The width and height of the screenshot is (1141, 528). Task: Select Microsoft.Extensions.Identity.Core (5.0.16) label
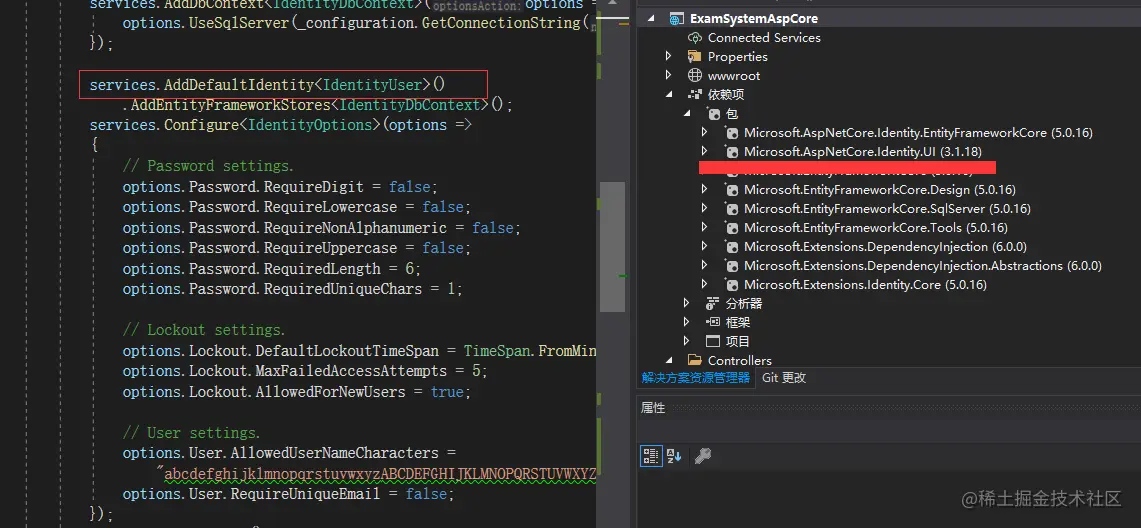click(865, 284)
